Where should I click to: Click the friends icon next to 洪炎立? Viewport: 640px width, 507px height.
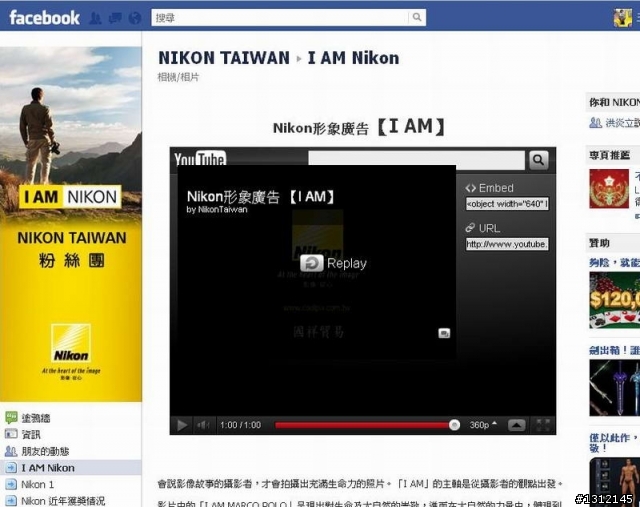[596, 122]
